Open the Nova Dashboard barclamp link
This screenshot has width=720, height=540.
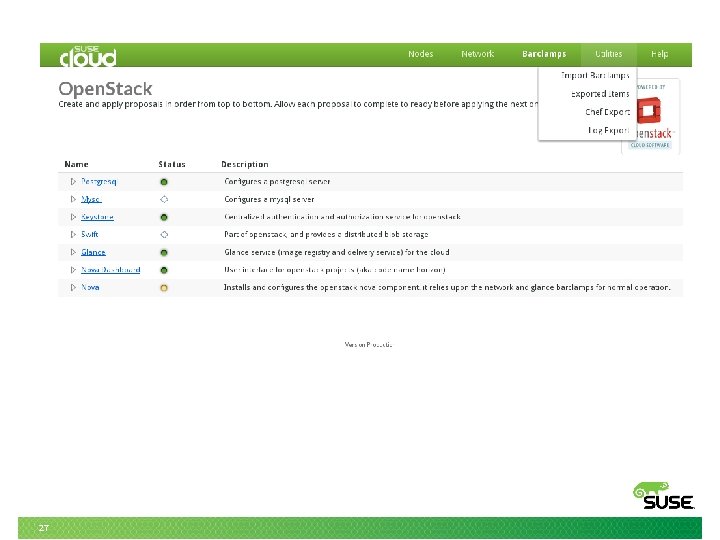(111, 270)
